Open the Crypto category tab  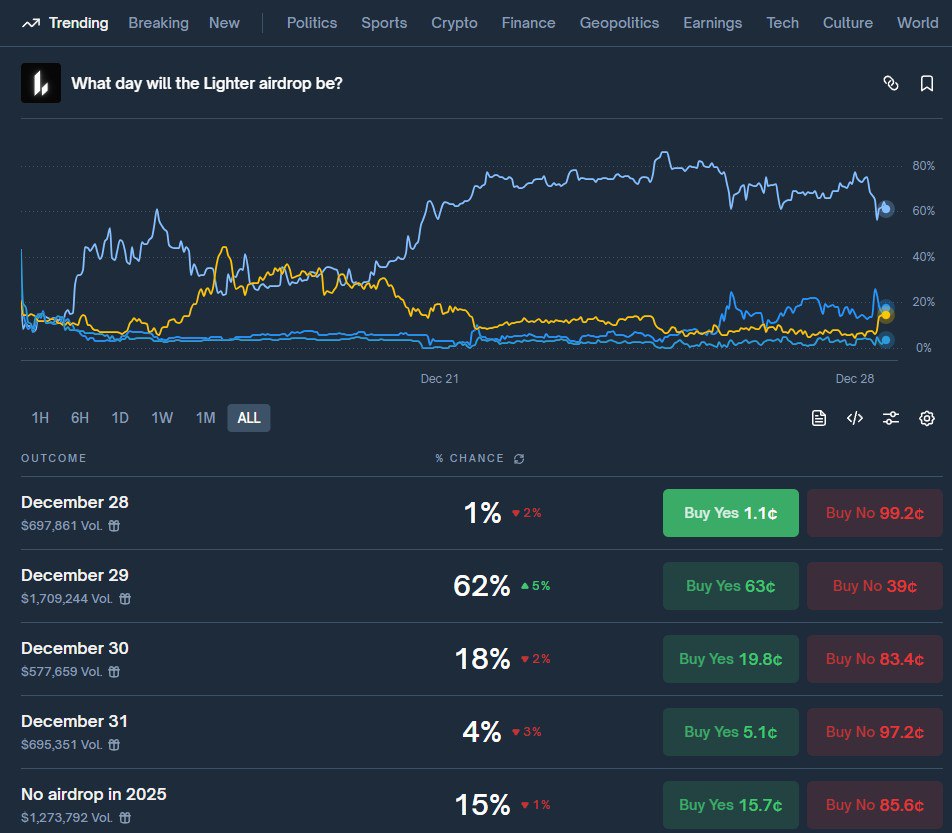(454, 23)
